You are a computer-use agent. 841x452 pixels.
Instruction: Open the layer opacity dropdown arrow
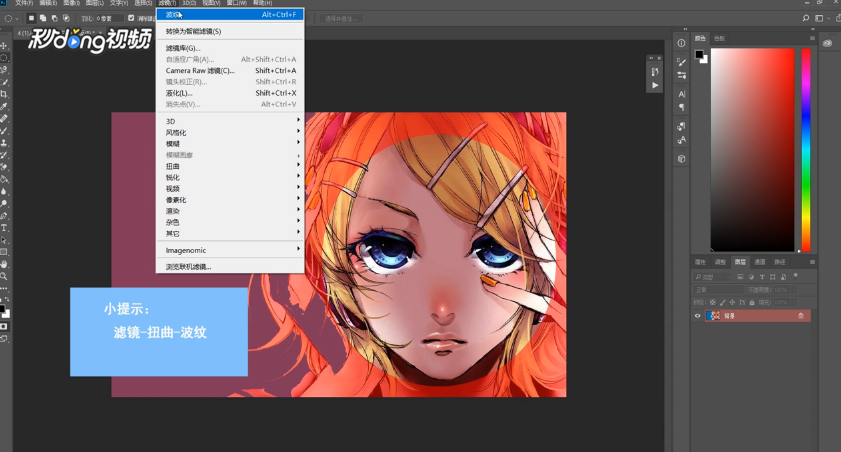click(793, 290)
